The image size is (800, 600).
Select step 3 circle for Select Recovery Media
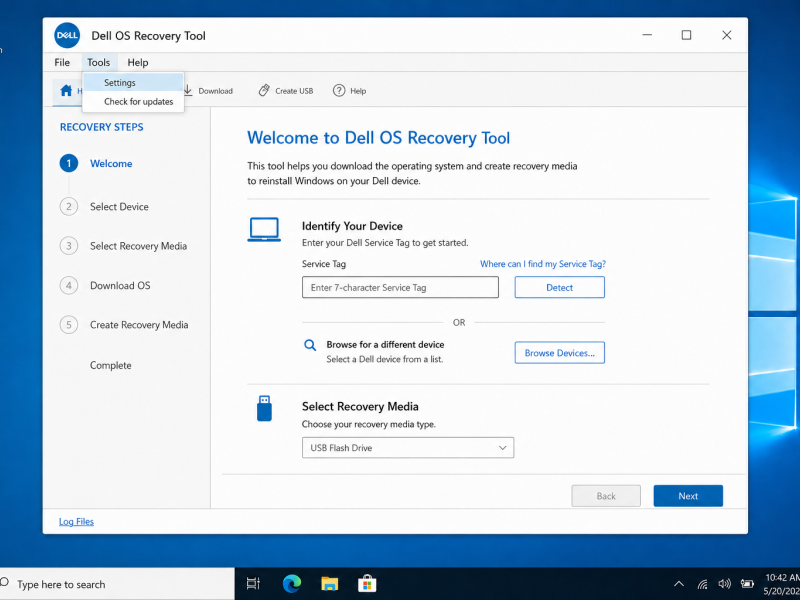[69, 246]
